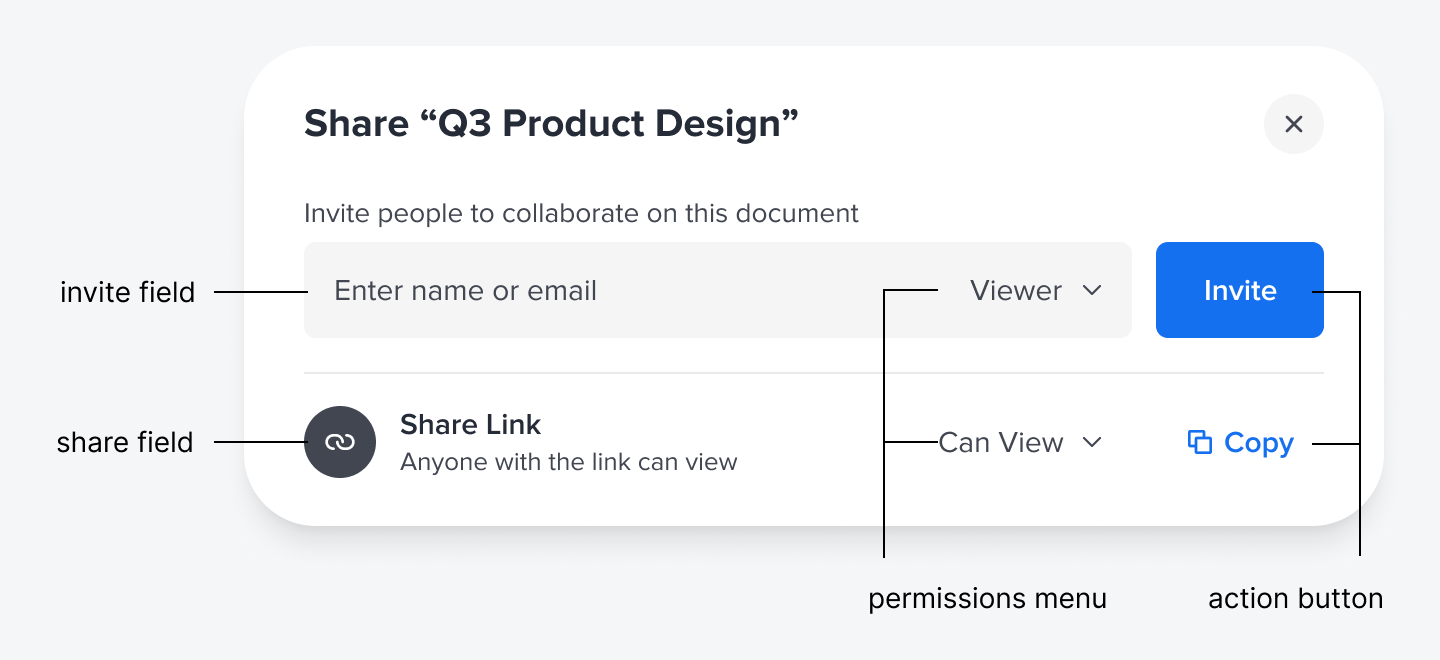Click the 'invite field' annotation label
Screen dimensions: 1440x660
(x=127, y=292)
